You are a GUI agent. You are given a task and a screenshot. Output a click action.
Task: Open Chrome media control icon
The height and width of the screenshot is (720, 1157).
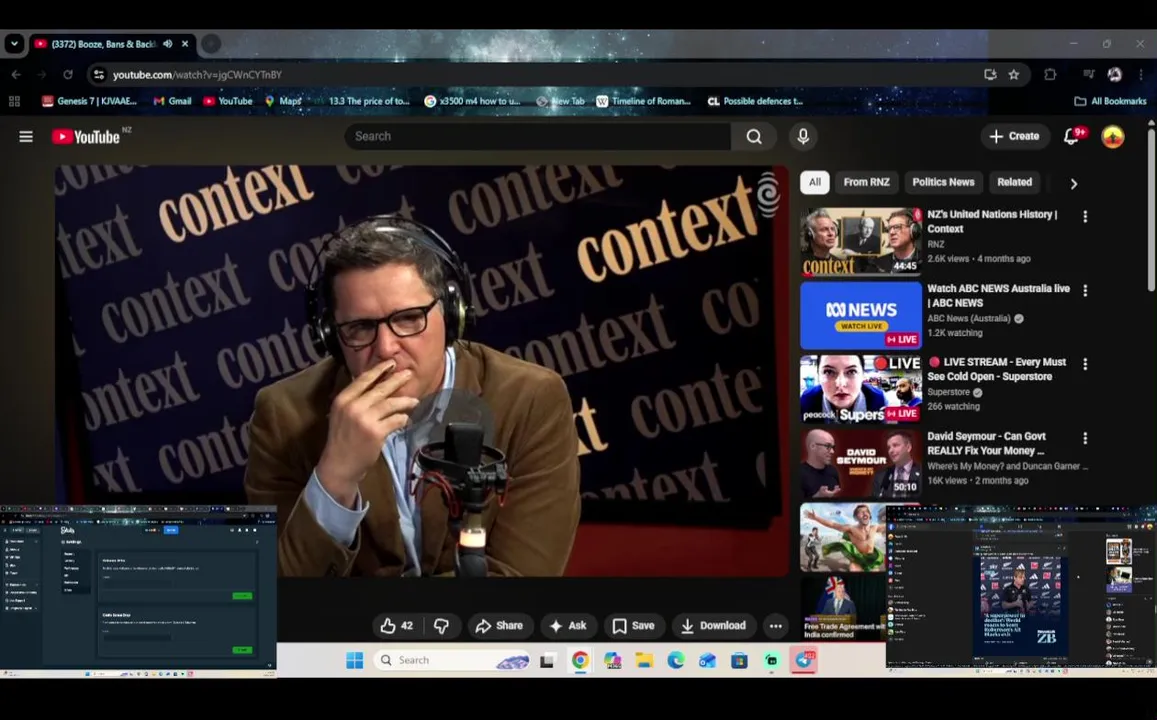click(x=1088, y=75)
